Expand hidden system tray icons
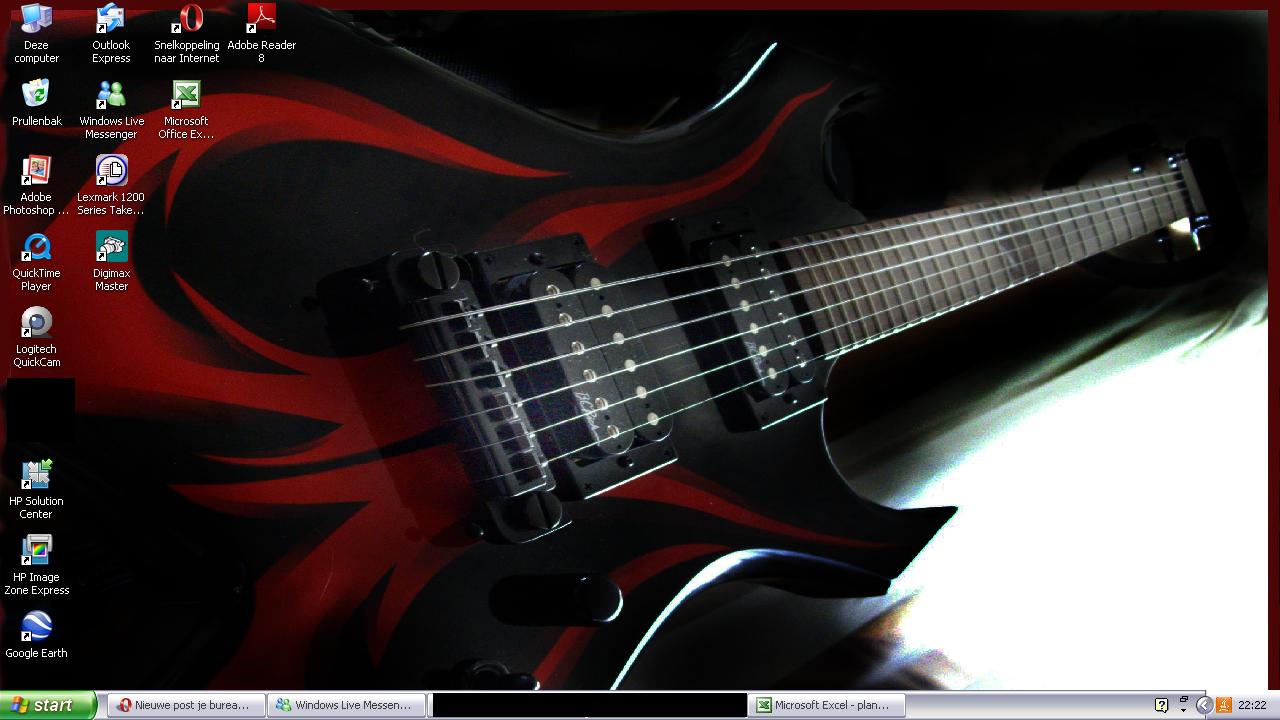The height and width of the screenshot is (720, 1280). click(x=1204, y=705)
